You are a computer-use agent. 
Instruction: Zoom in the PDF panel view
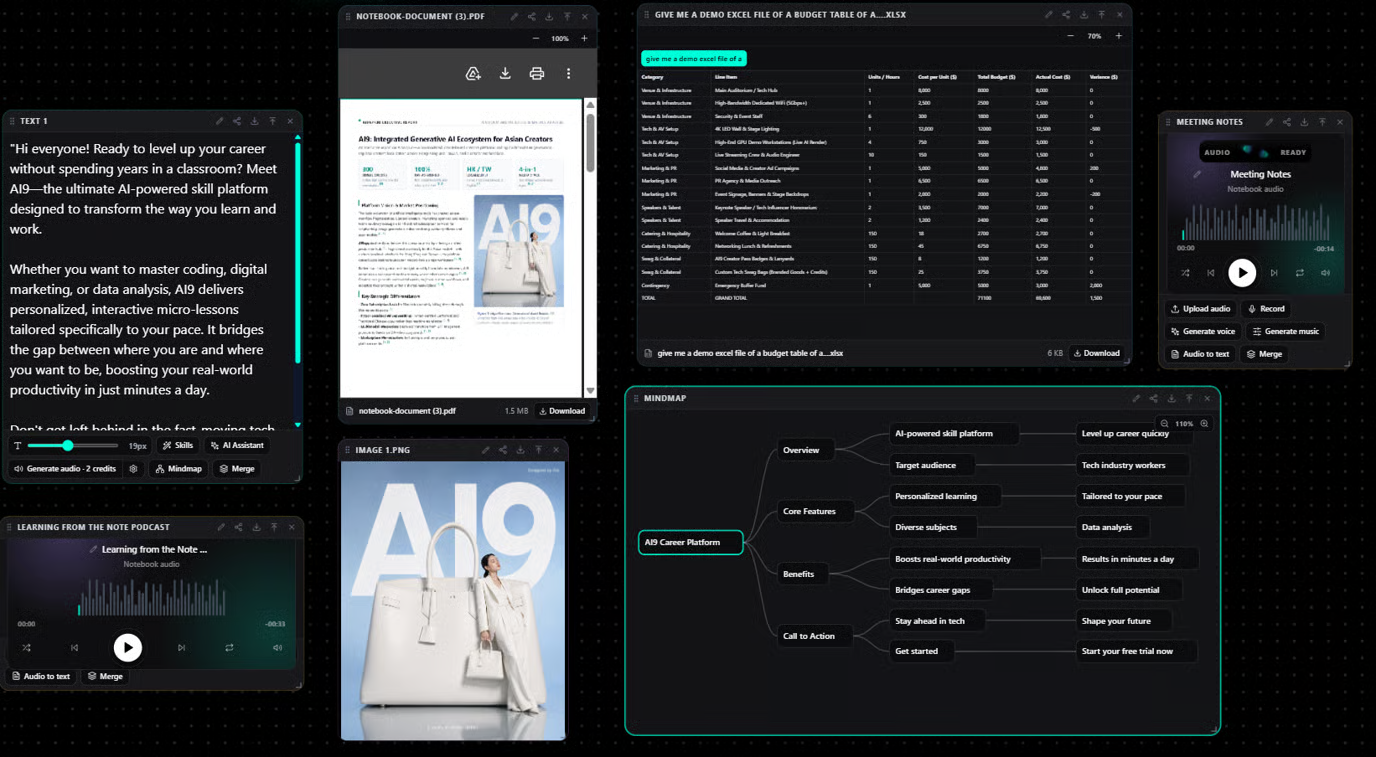tap(584, 39)
